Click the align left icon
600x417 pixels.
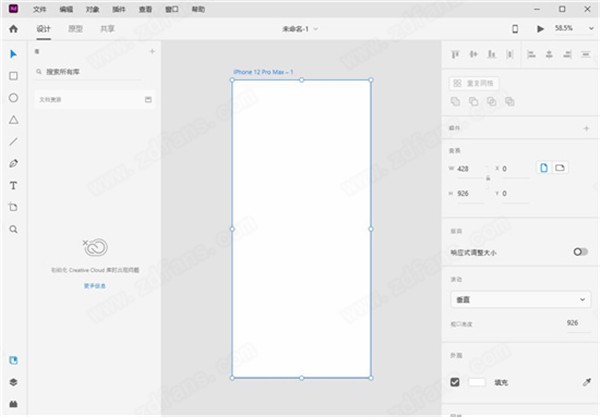[531, 54]
